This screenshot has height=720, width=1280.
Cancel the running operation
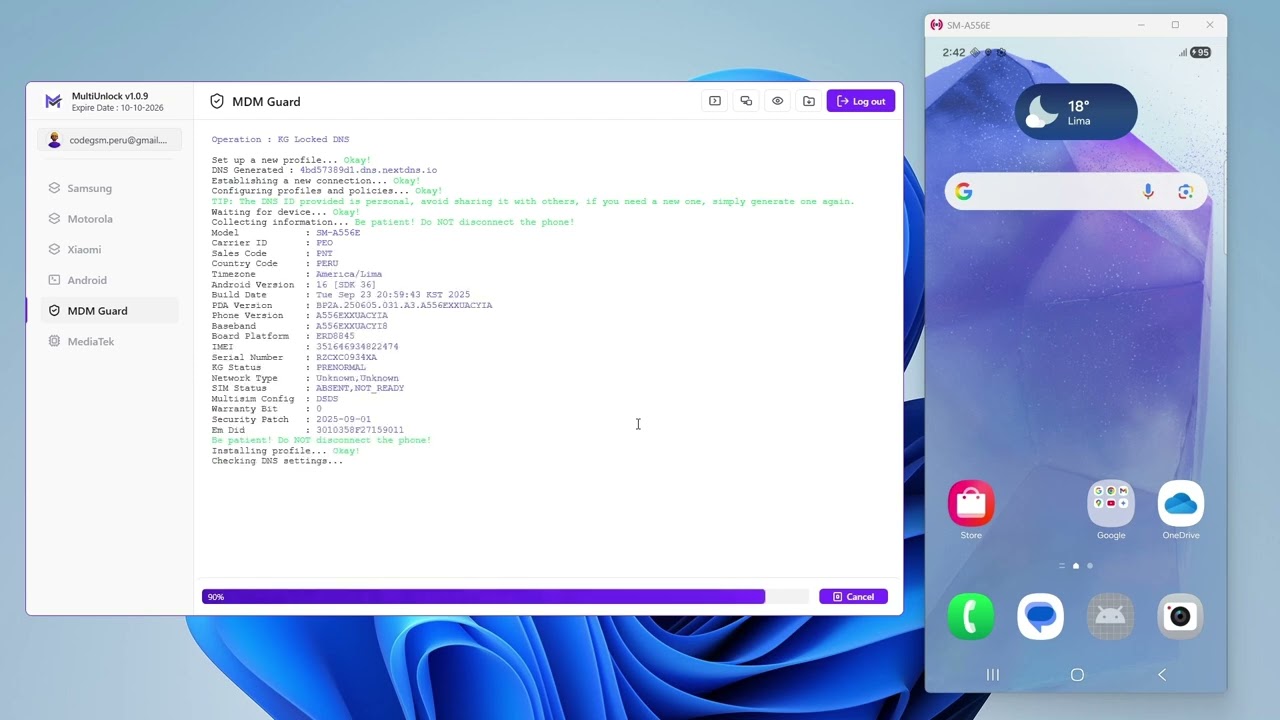(853, 597)
